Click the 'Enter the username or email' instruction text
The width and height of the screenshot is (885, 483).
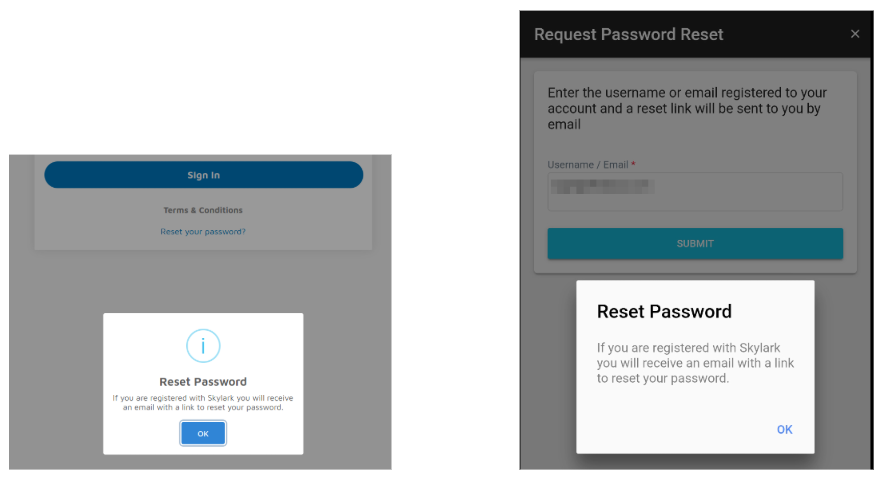687,108
